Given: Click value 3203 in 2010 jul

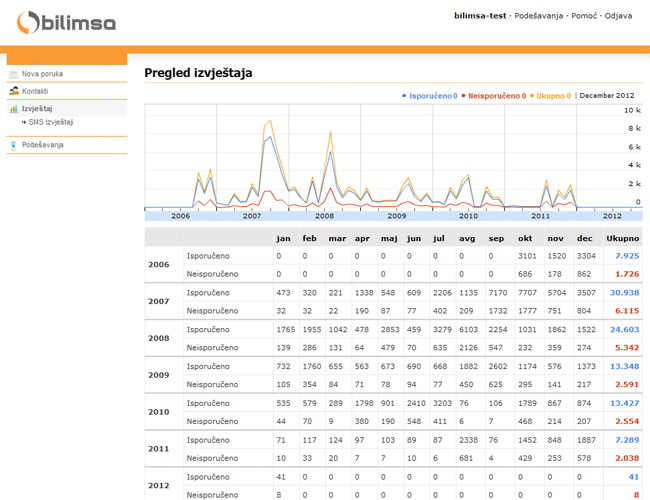Looking at the screenshot, I should coord(442,403).
